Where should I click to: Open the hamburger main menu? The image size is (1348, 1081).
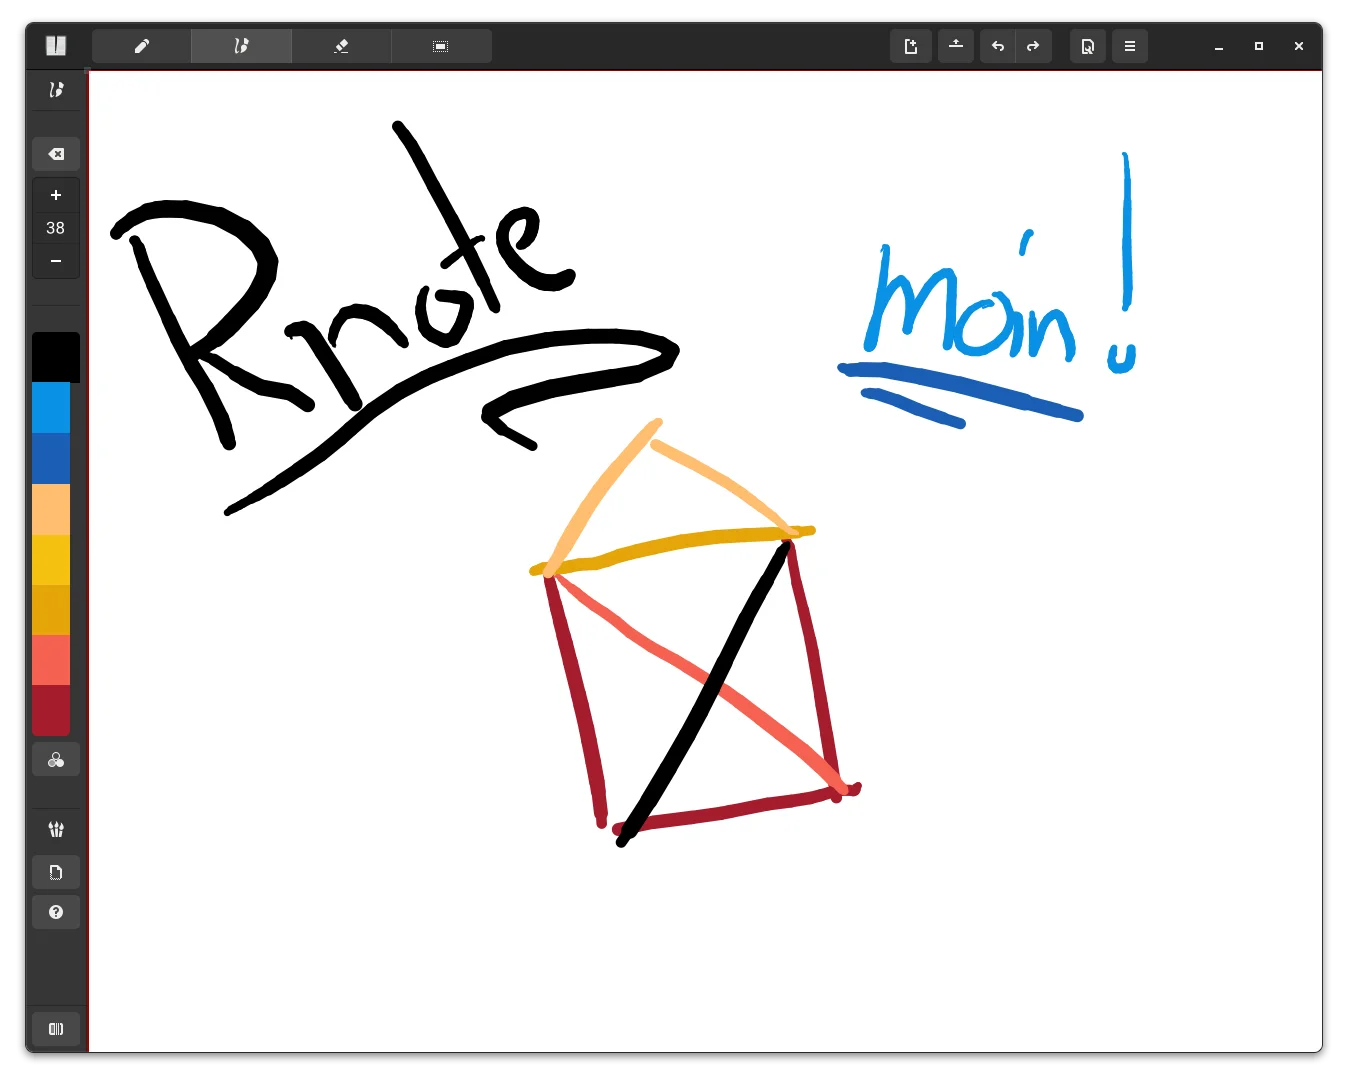pyautogui.click(x=1130, y=46)
